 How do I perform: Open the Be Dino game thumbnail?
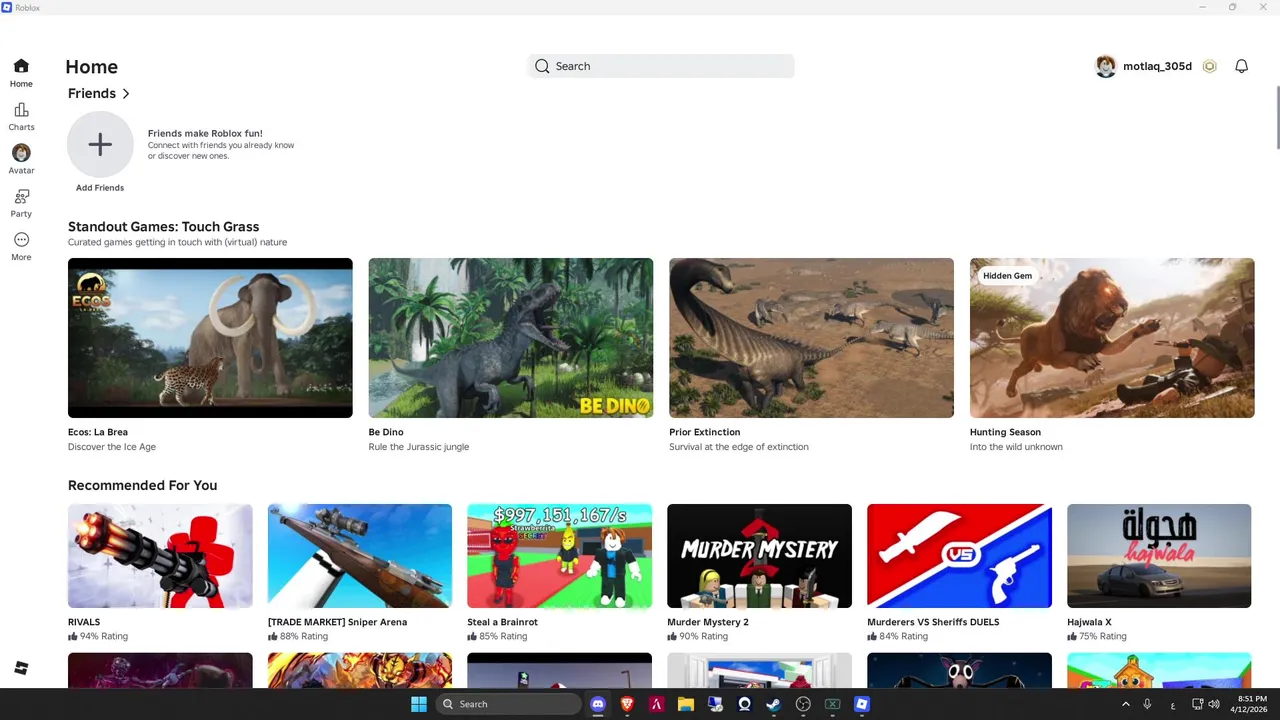click(511, 338)
